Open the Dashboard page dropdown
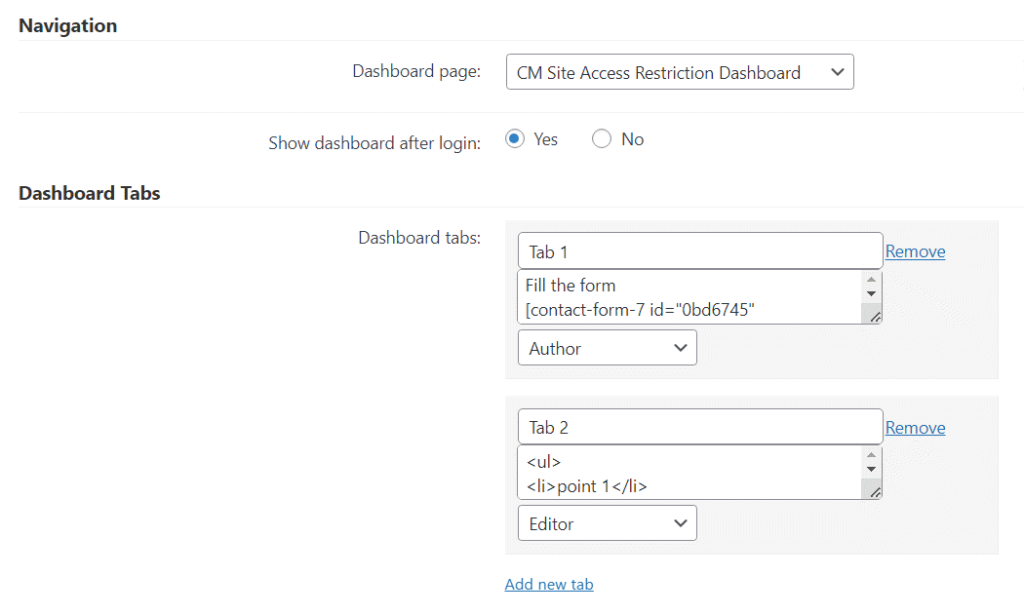This screenshot has height=614, width=1024. click(x=679, y=73)
